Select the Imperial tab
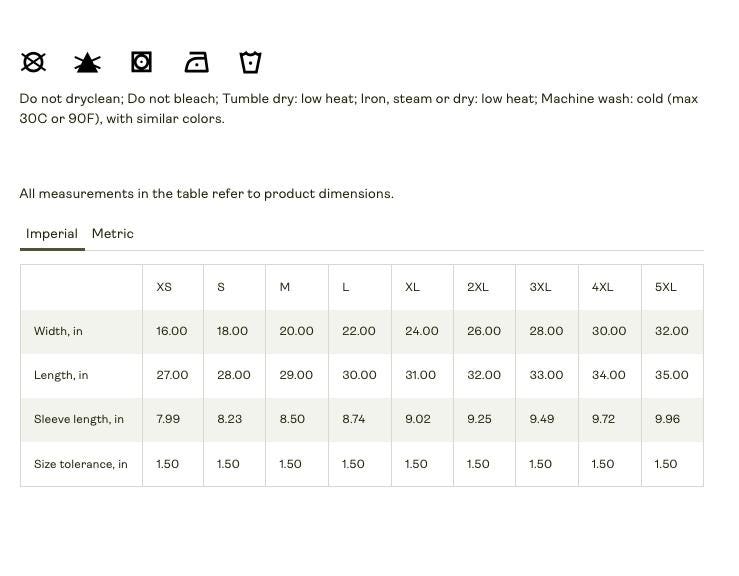The width and height of the screenshot is (739, 576). click(x=52, y=234)
